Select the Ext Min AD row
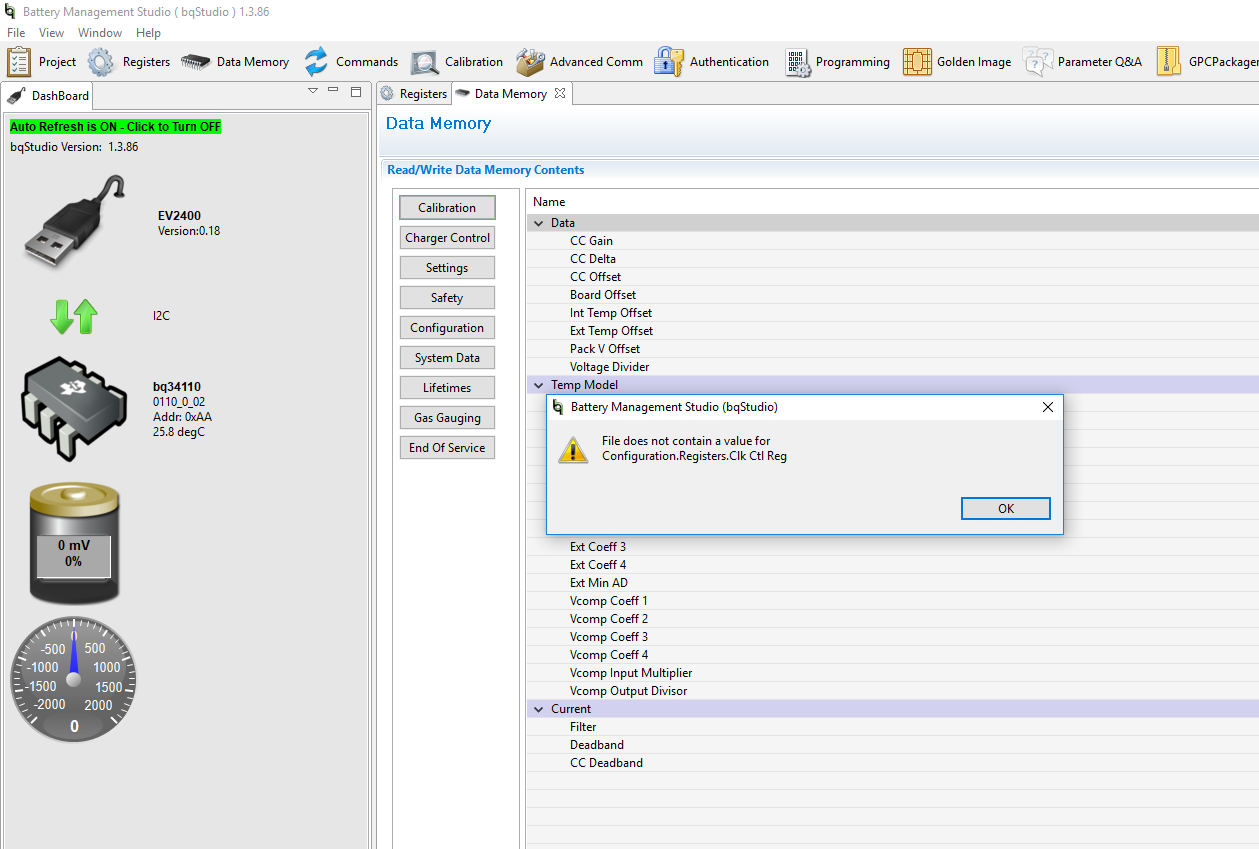 point(892,583)
